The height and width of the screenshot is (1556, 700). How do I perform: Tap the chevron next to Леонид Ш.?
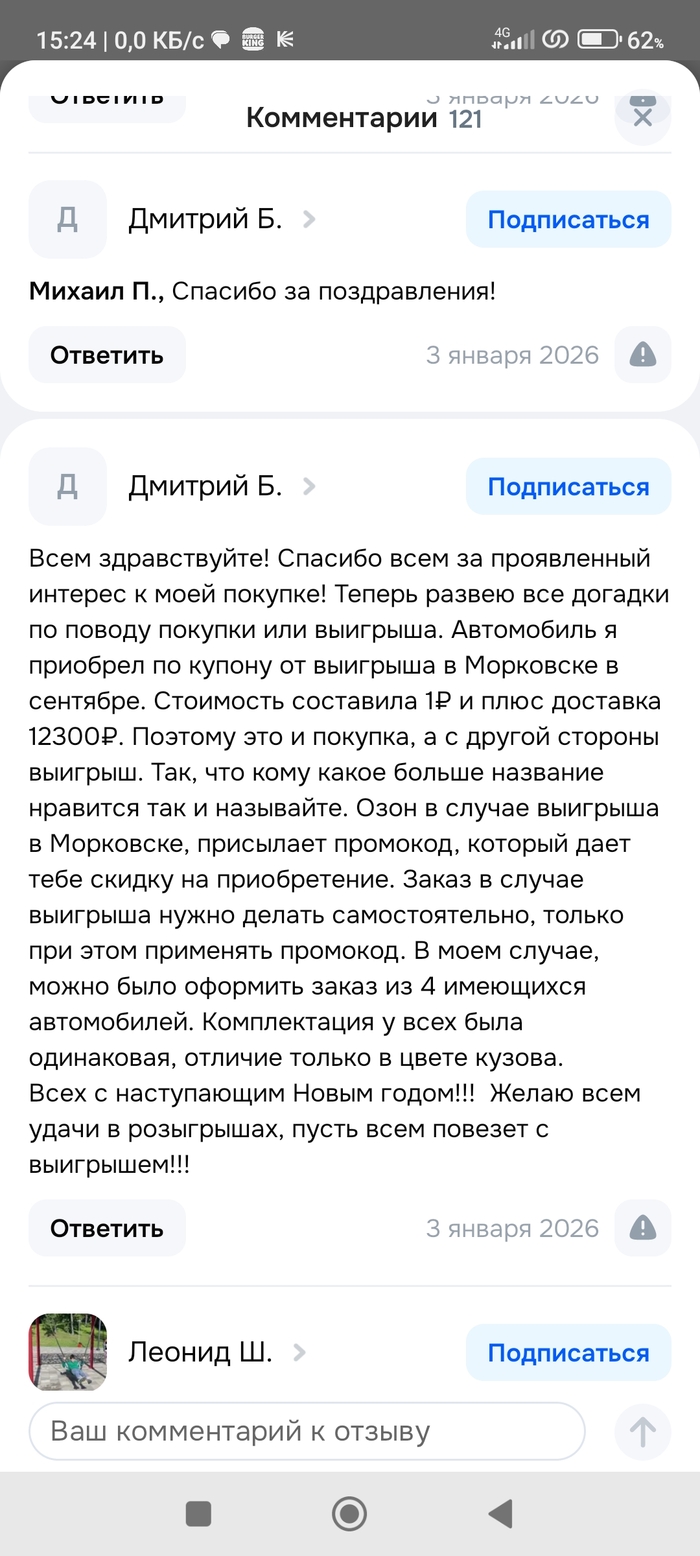pyautogui.click(x=299, y=1353)
